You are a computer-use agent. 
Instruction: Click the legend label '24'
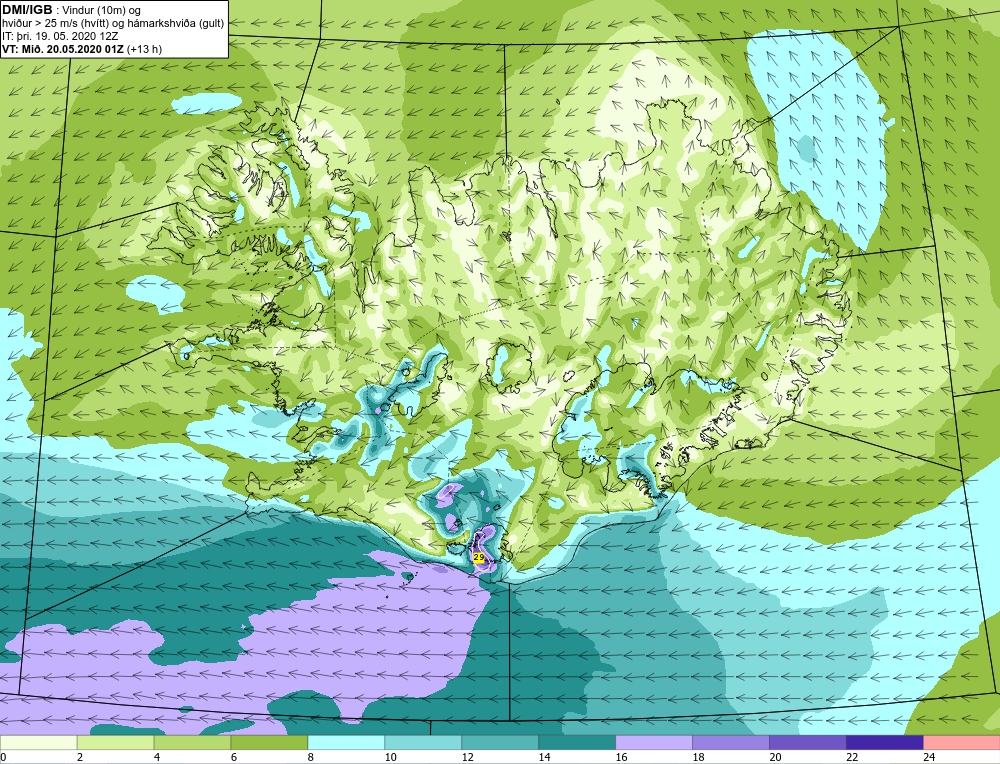pyautogui.click(x=929, y=757)
